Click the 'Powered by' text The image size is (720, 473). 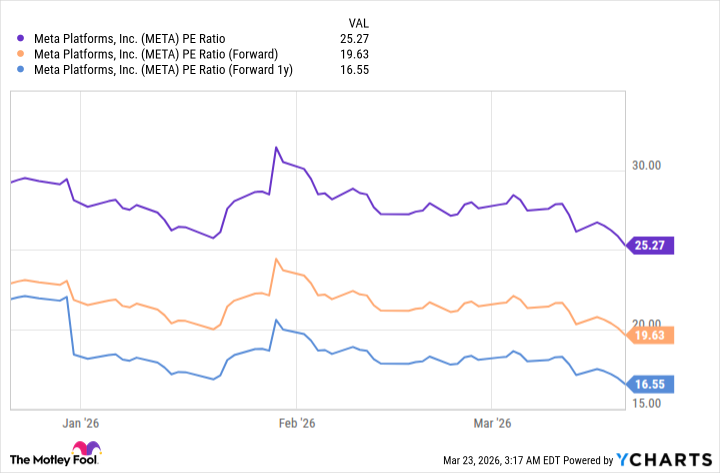click(589, 460)
